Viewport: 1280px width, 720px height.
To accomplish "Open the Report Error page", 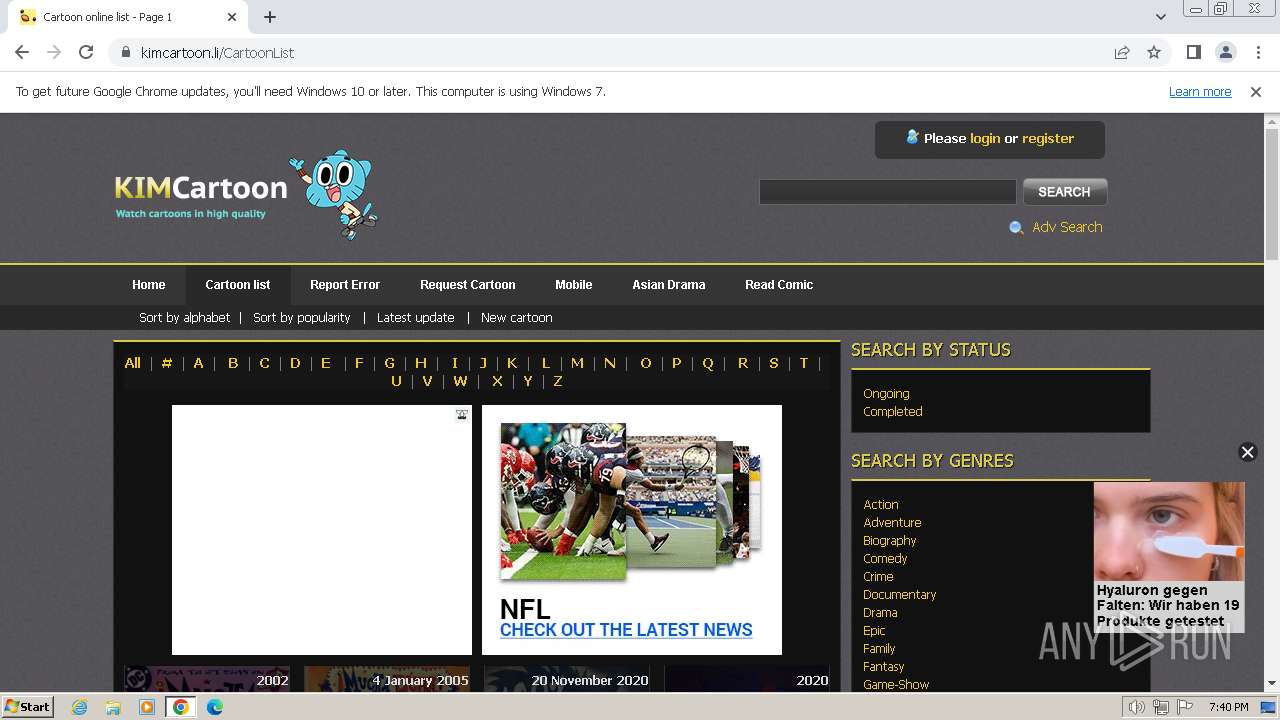I will tap(345, 284).
